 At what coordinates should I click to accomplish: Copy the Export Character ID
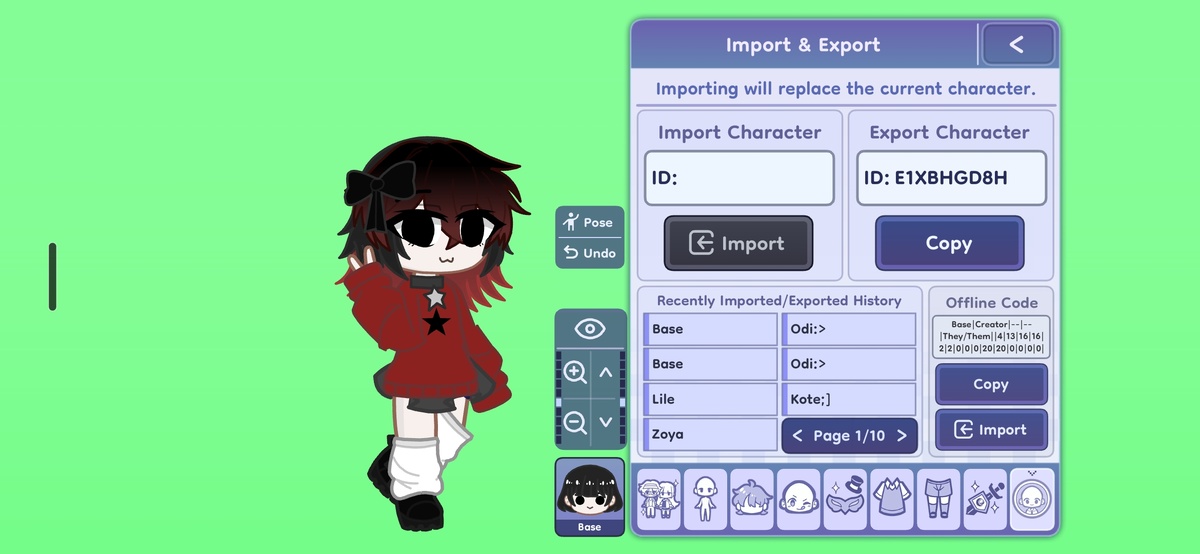pos(950,243)
